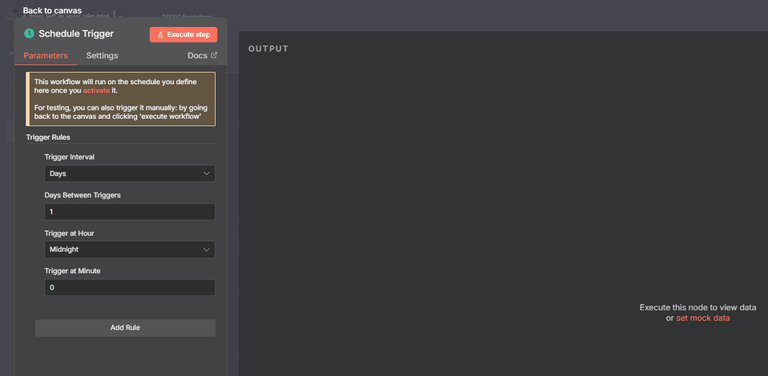
Task: Open the Trigger Interval dropdown showing Days
Action: [130, 174]
